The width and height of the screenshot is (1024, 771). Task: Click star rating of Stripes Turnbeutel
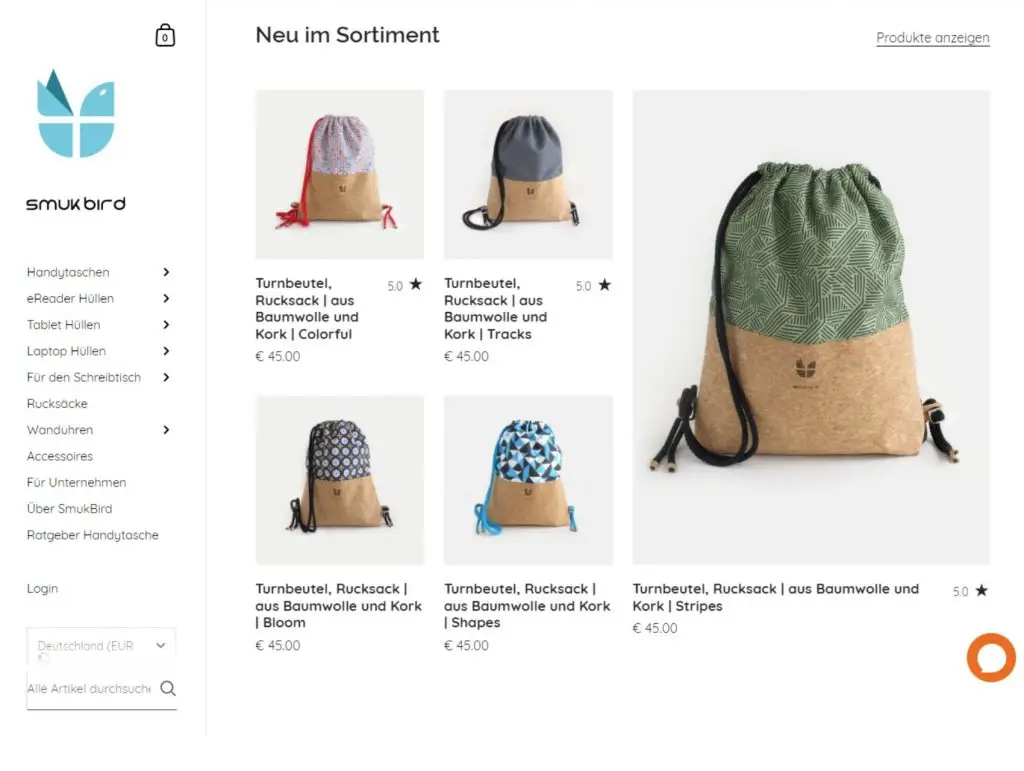pos(970,591)
